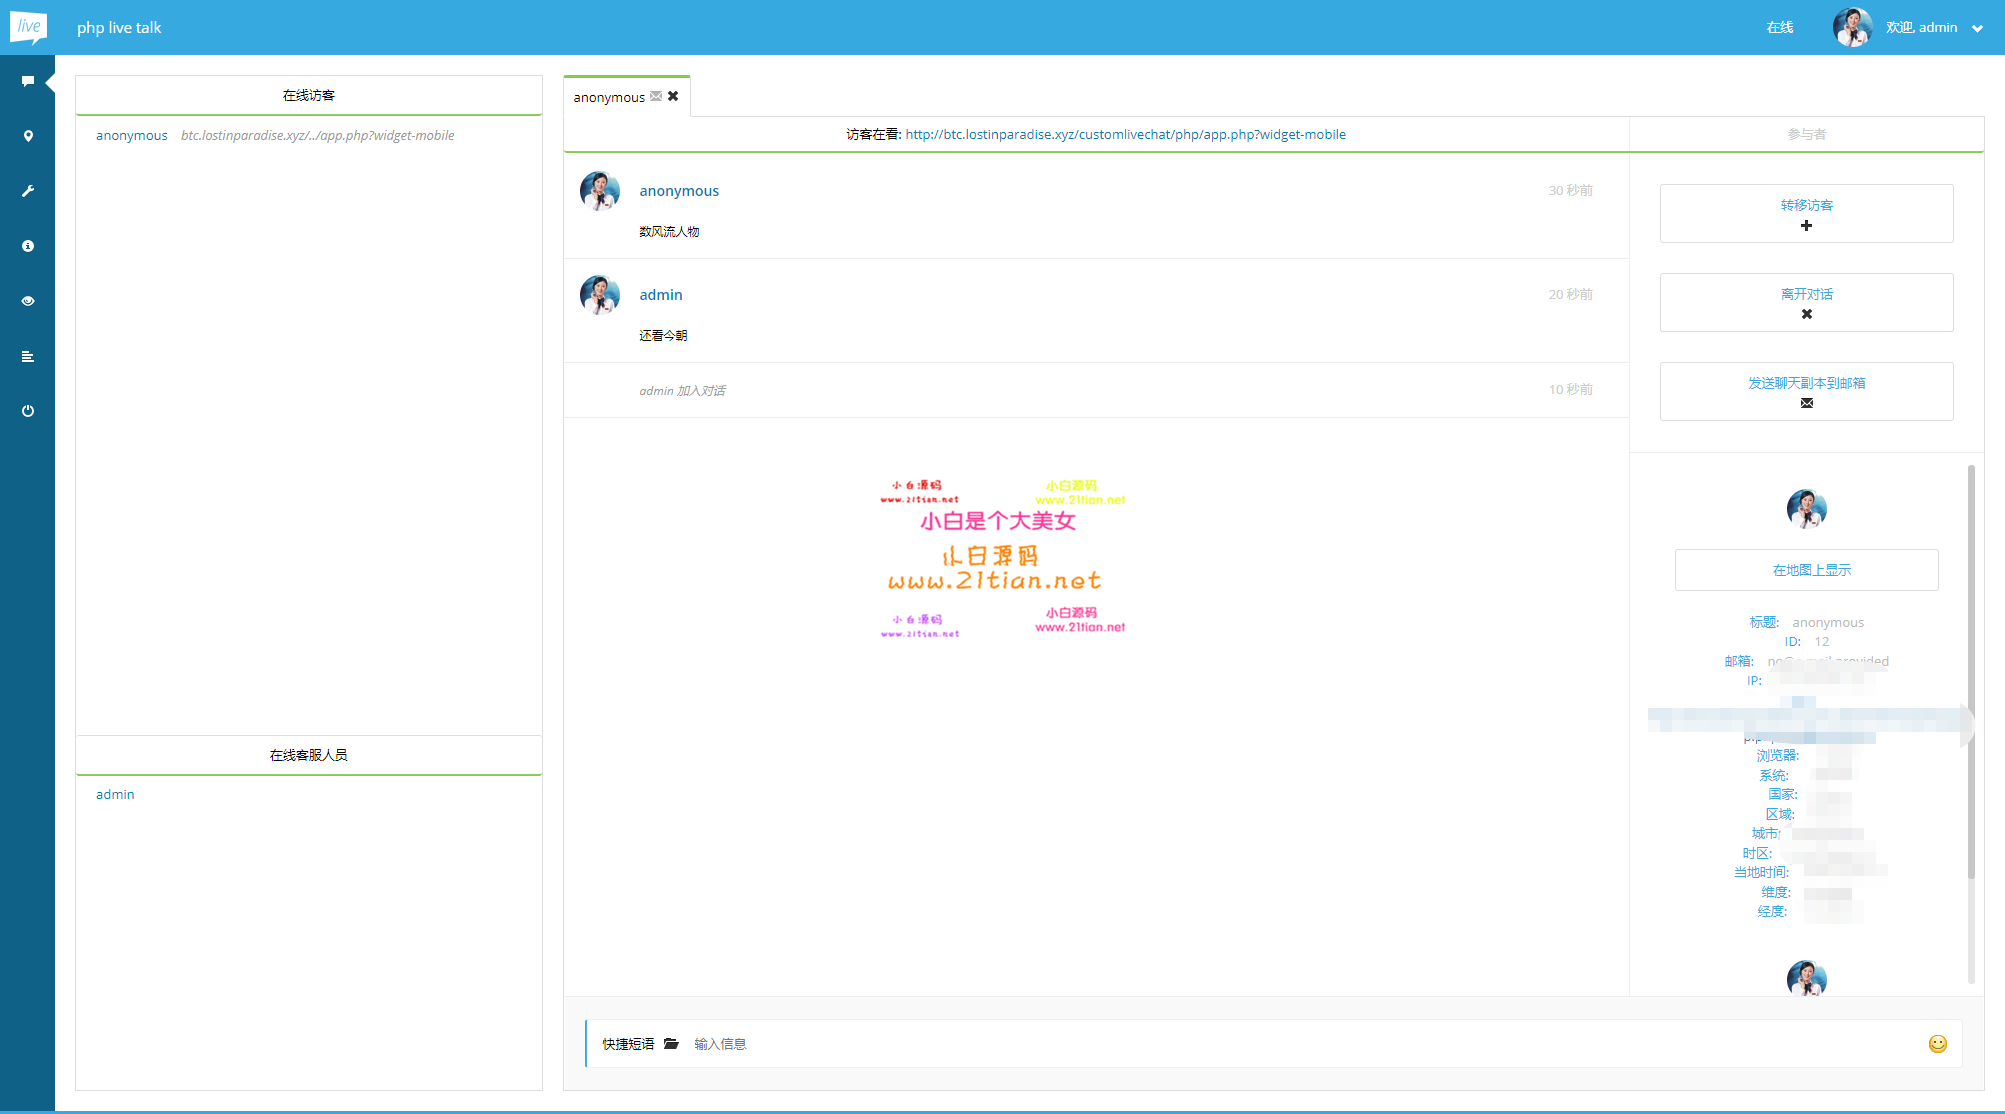Screen dimensions: 2005x1114
Task: Open quick phrases folder icon
Action: coord(671,1044)
